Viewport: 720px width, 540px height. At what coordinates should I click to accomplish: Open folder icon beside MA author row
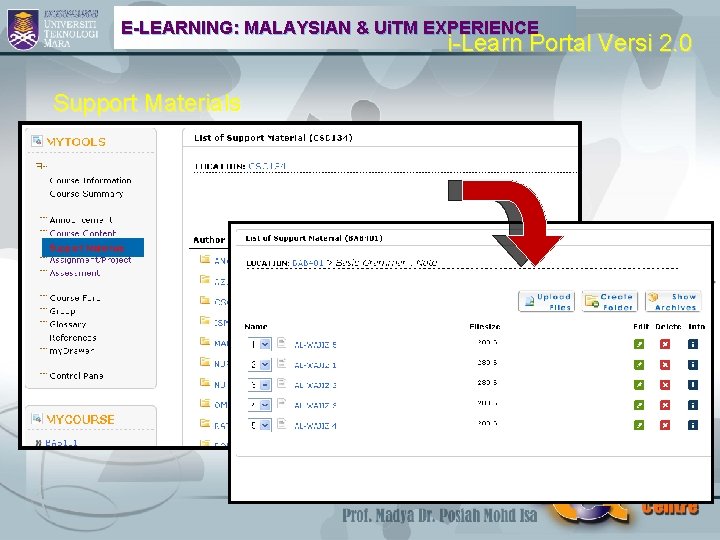click(x=205, y=341)
